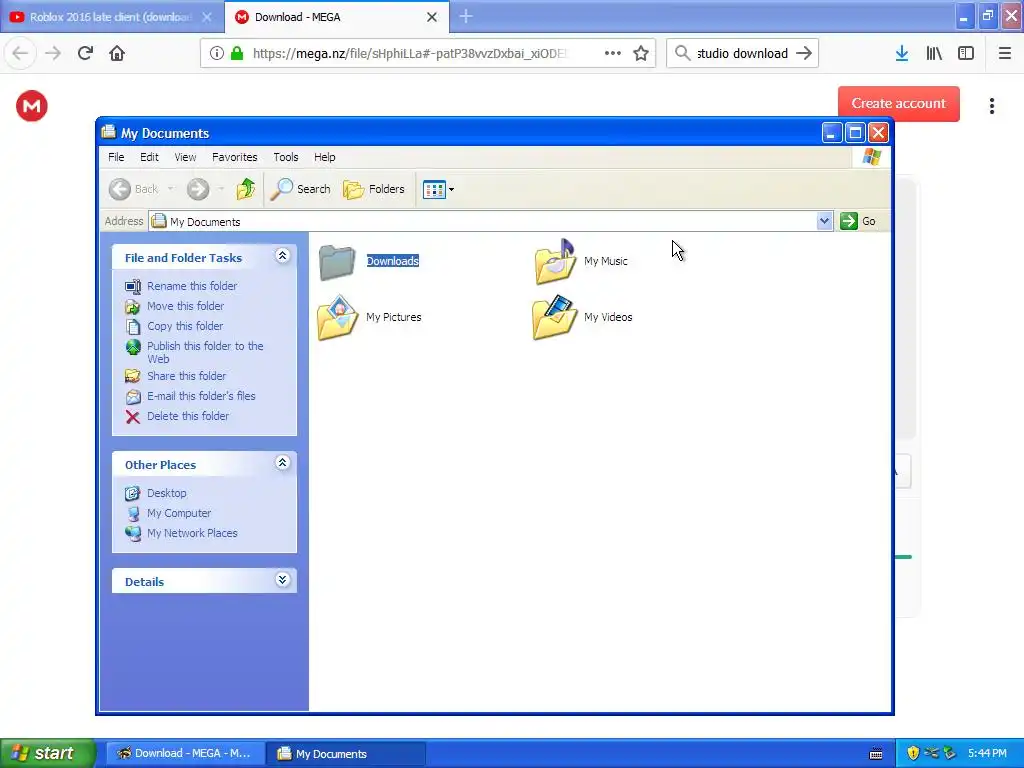Open the File menu
Image resolution: width=1024 pixels, height=768 pixels.
coord(116,157)
